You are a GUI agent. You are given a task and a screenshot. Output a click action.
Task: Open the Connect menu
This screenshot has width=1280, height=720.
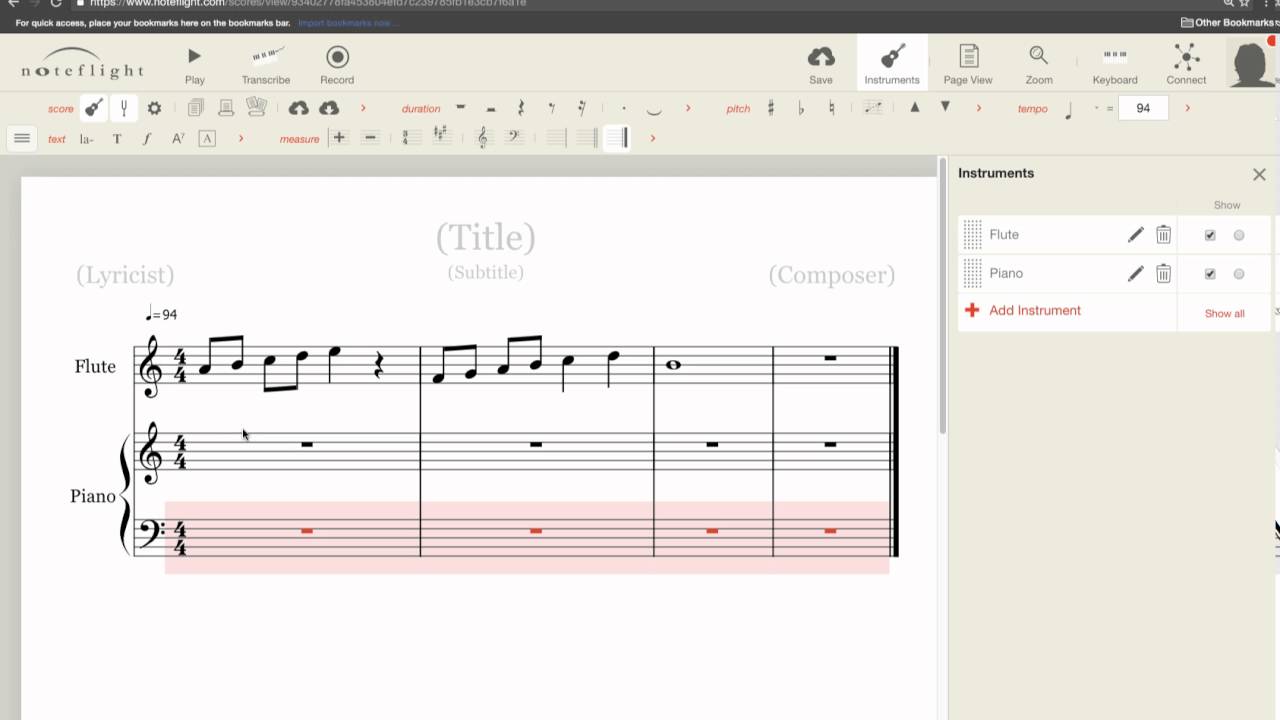point(1186,65)
